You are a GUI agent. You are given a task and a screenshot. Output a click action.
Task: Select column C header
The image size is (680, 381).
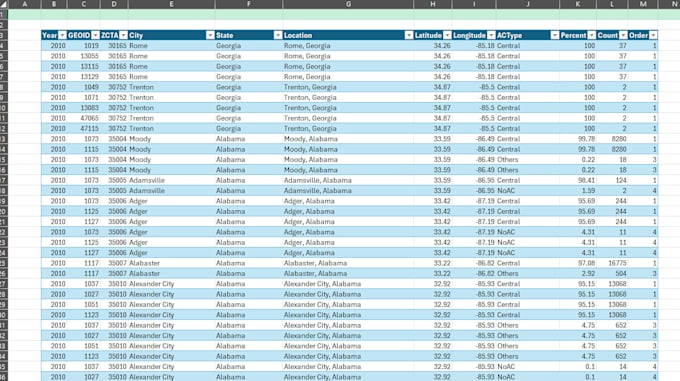[83, 4]
